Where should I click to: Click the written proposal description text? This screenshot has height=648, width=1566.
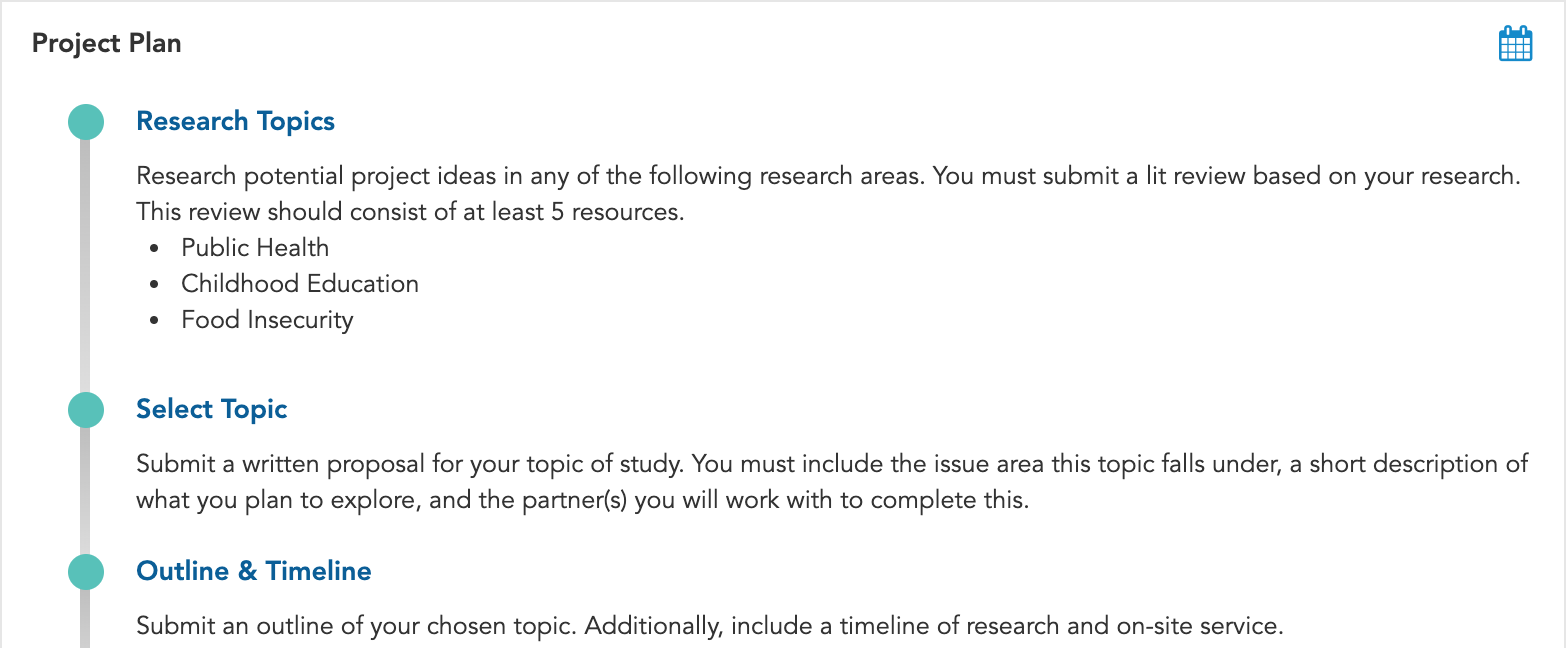pos(832,482)
